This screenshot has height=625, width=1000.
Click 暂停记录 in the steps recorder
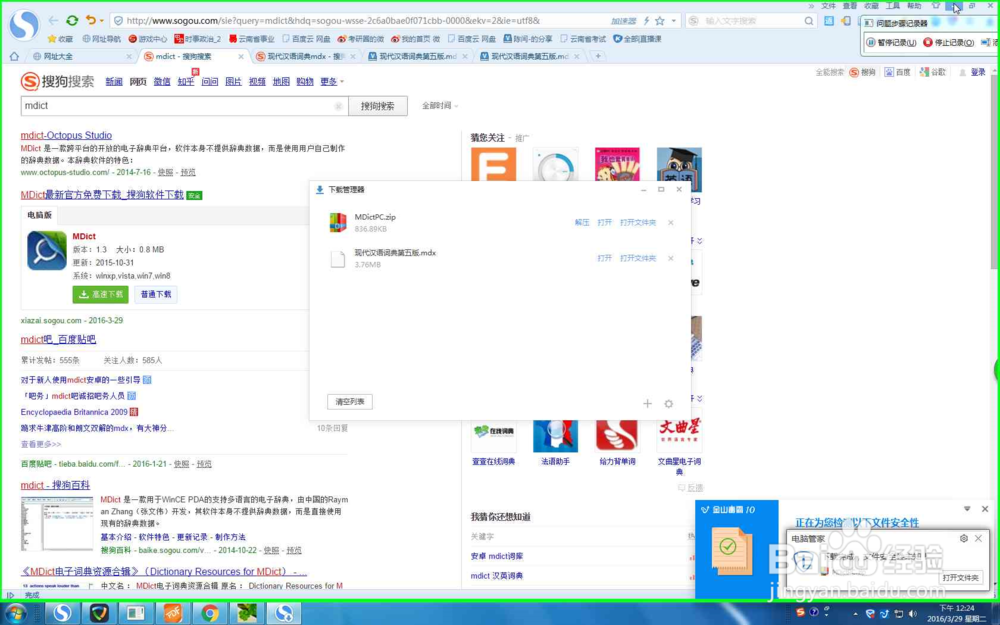(x=891, y=43)
